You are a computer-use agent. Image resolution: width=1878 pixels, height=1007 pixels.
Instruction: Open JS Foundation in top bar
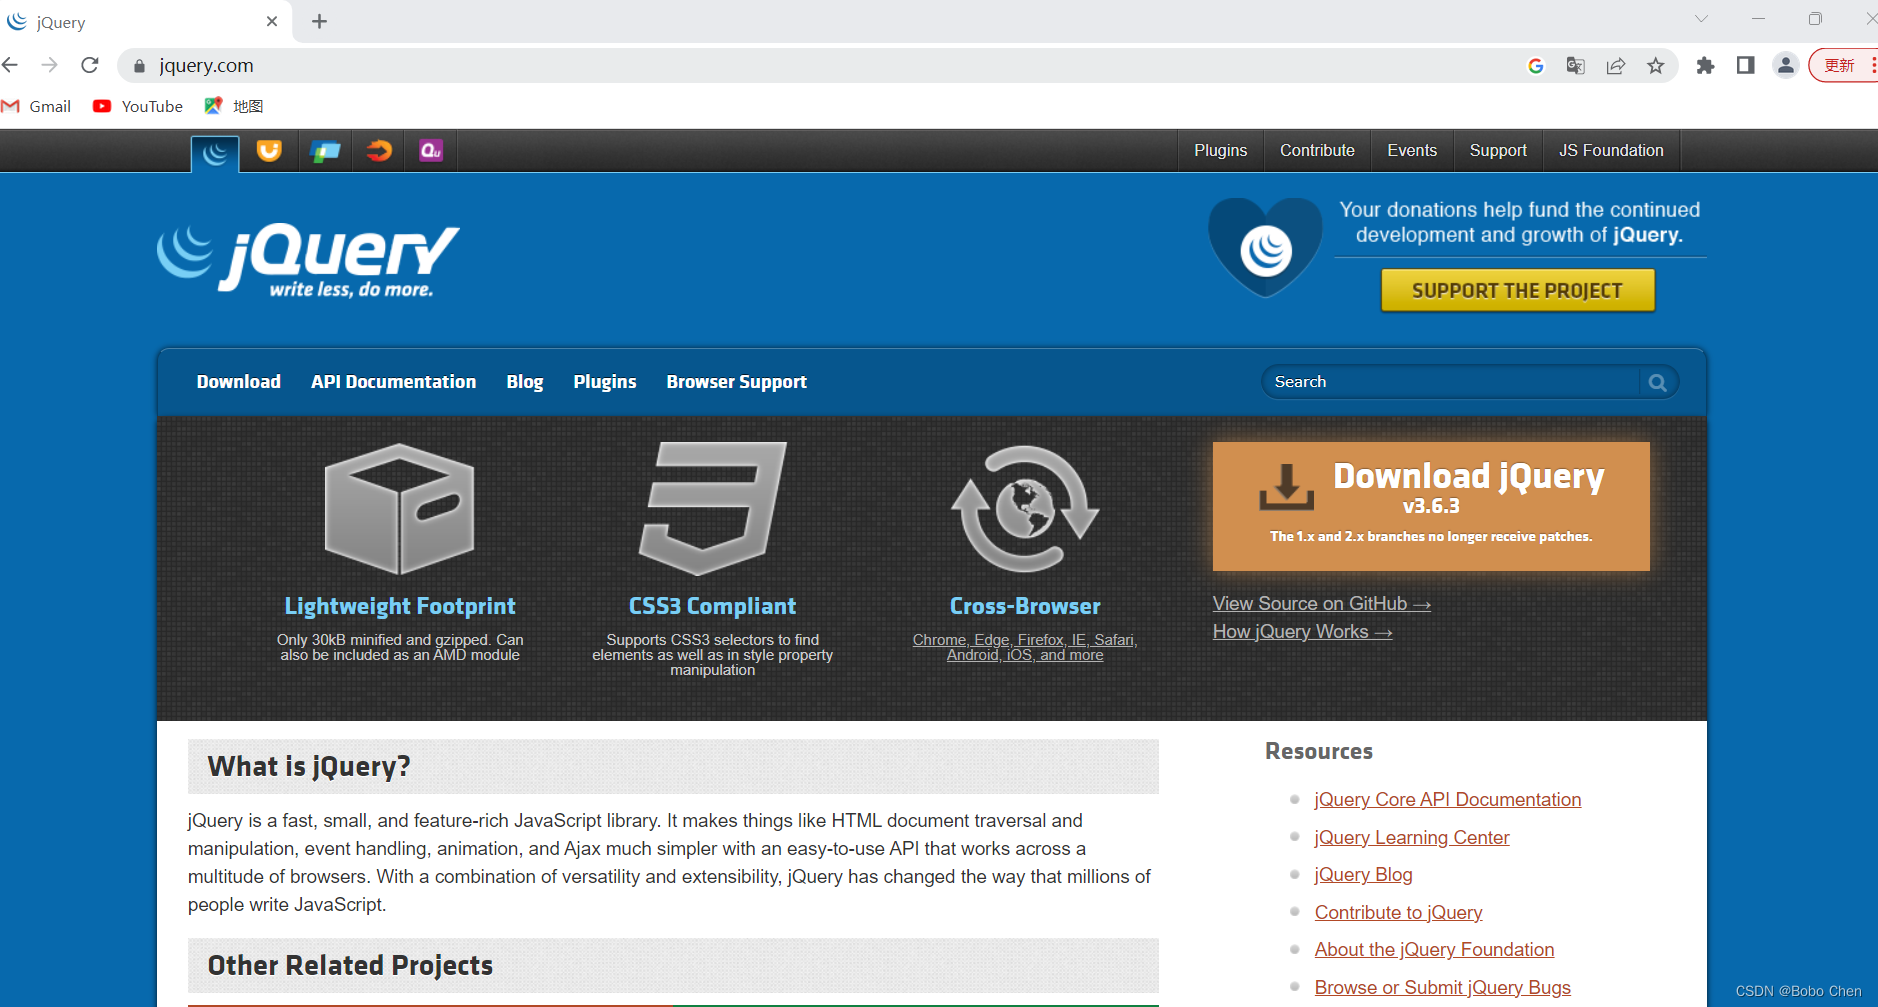1611,151
